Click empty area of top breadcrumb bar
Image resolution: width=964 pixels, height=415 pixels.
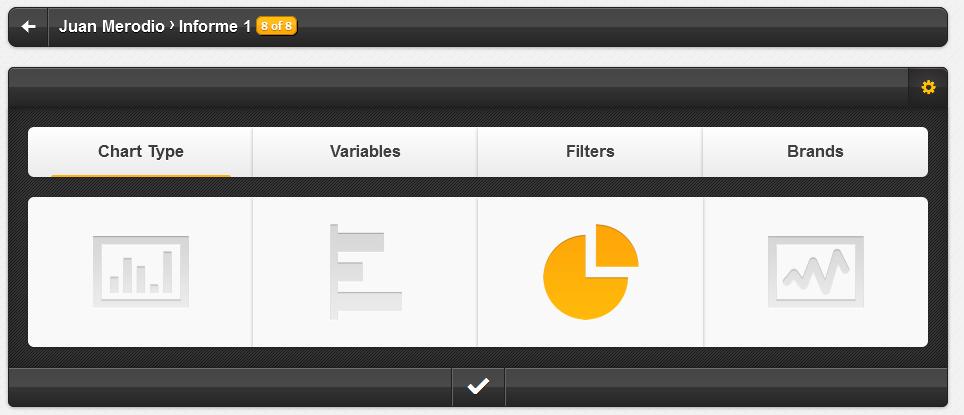[x=621, y=26]
